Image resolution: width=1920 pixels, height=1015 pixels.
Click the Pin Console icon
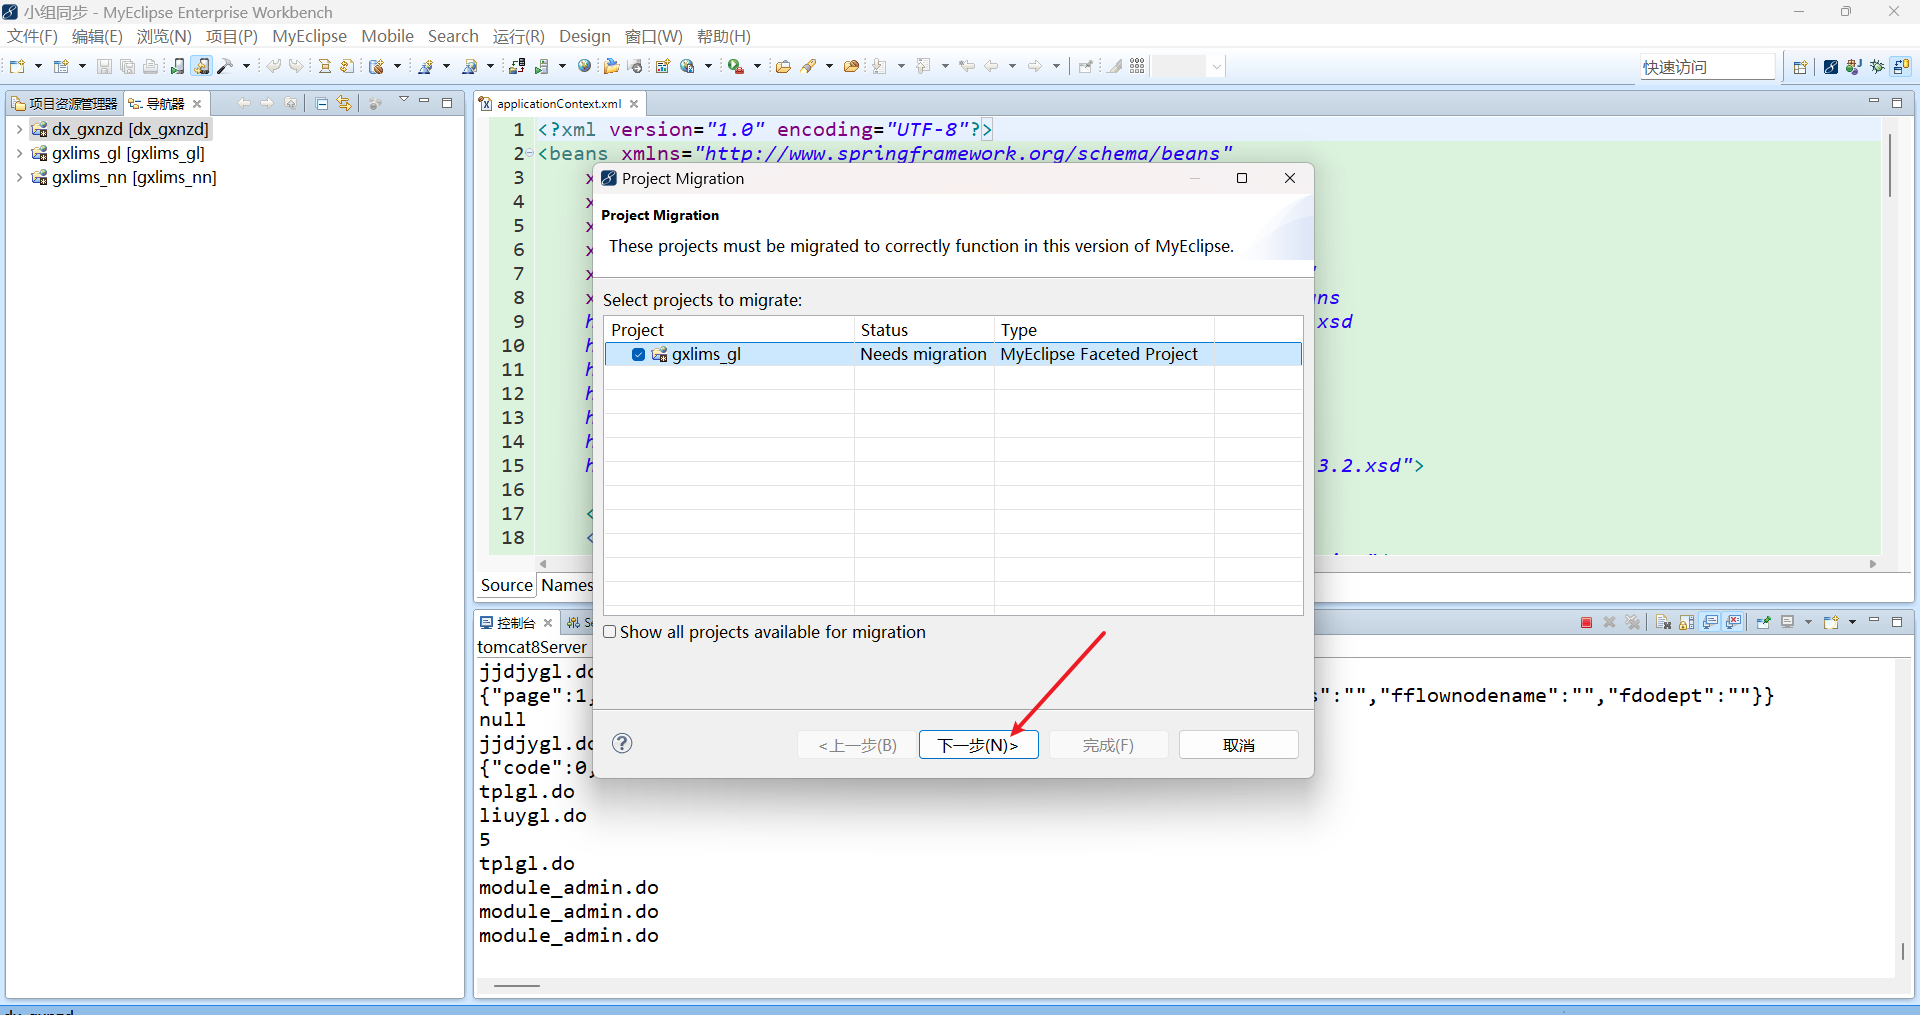pos(1763,622)
